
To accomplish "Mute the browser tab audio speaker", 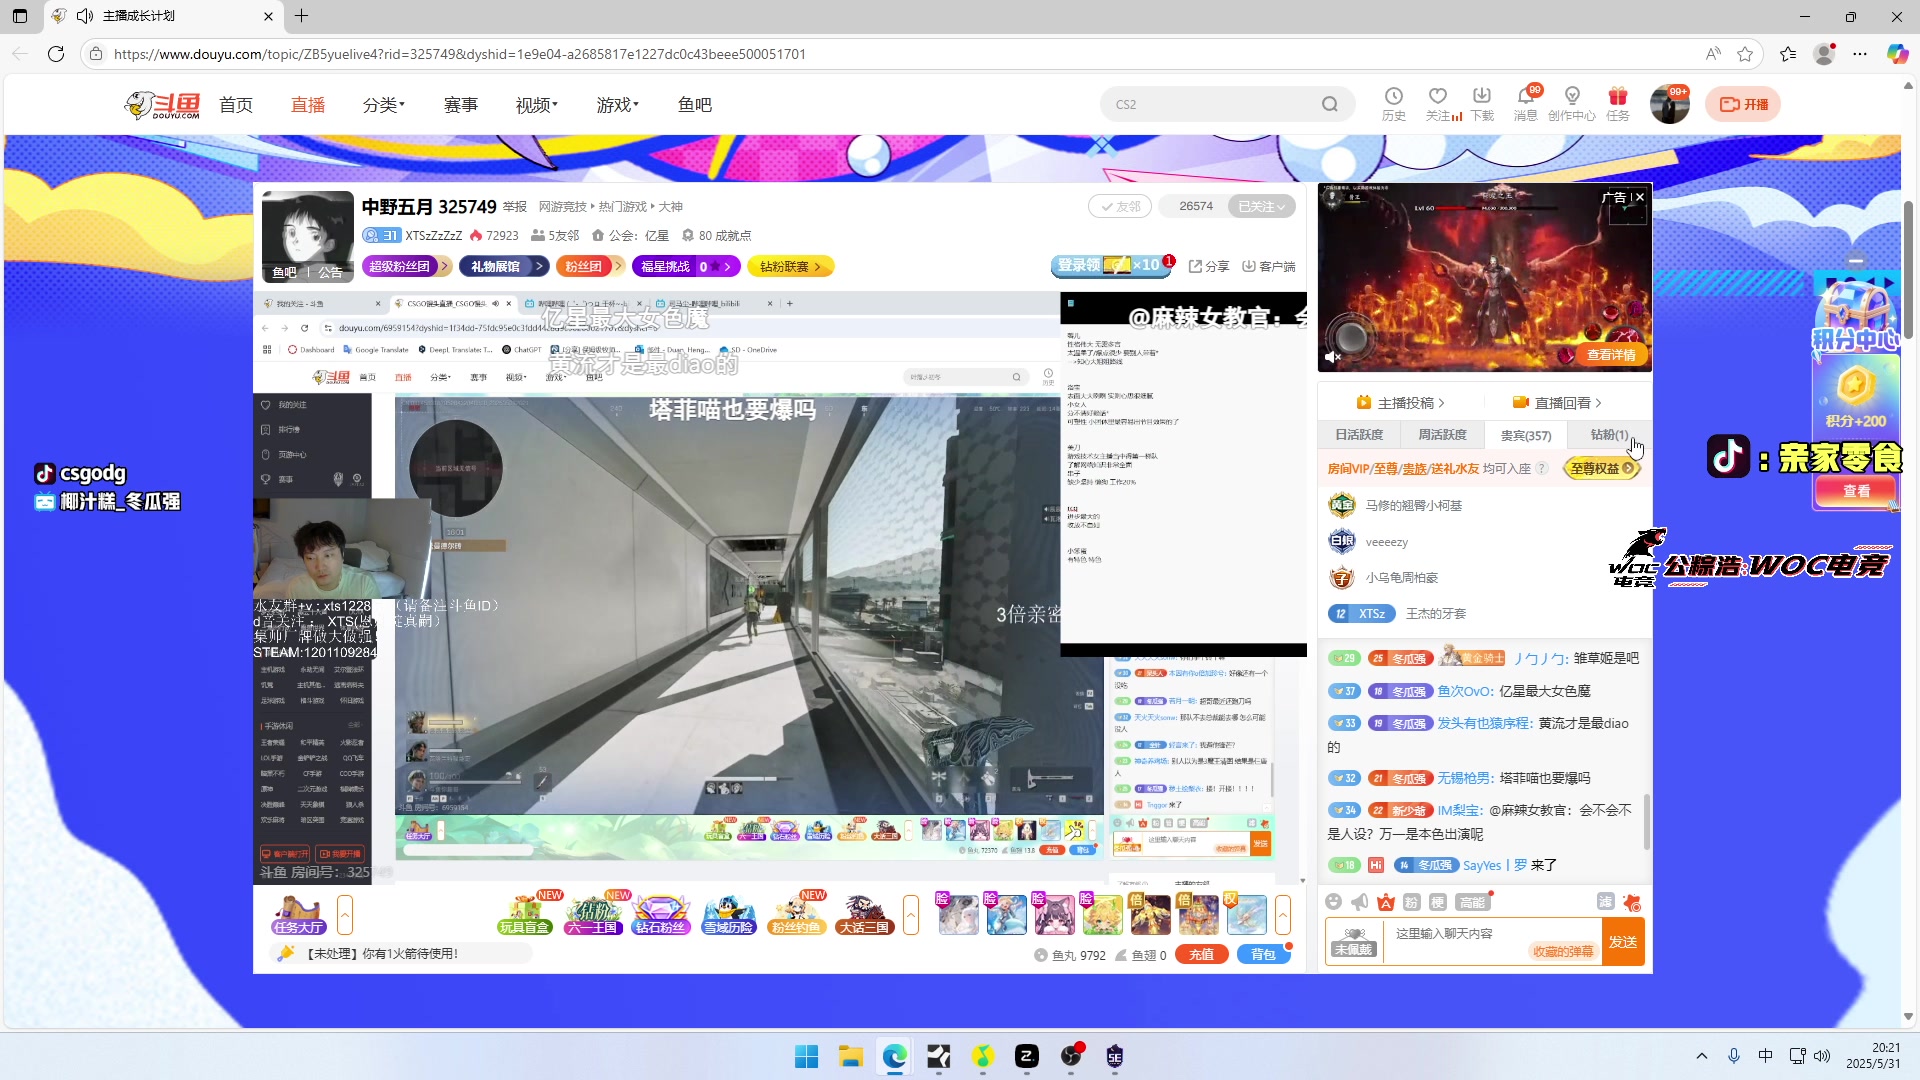I will (85, 16).
